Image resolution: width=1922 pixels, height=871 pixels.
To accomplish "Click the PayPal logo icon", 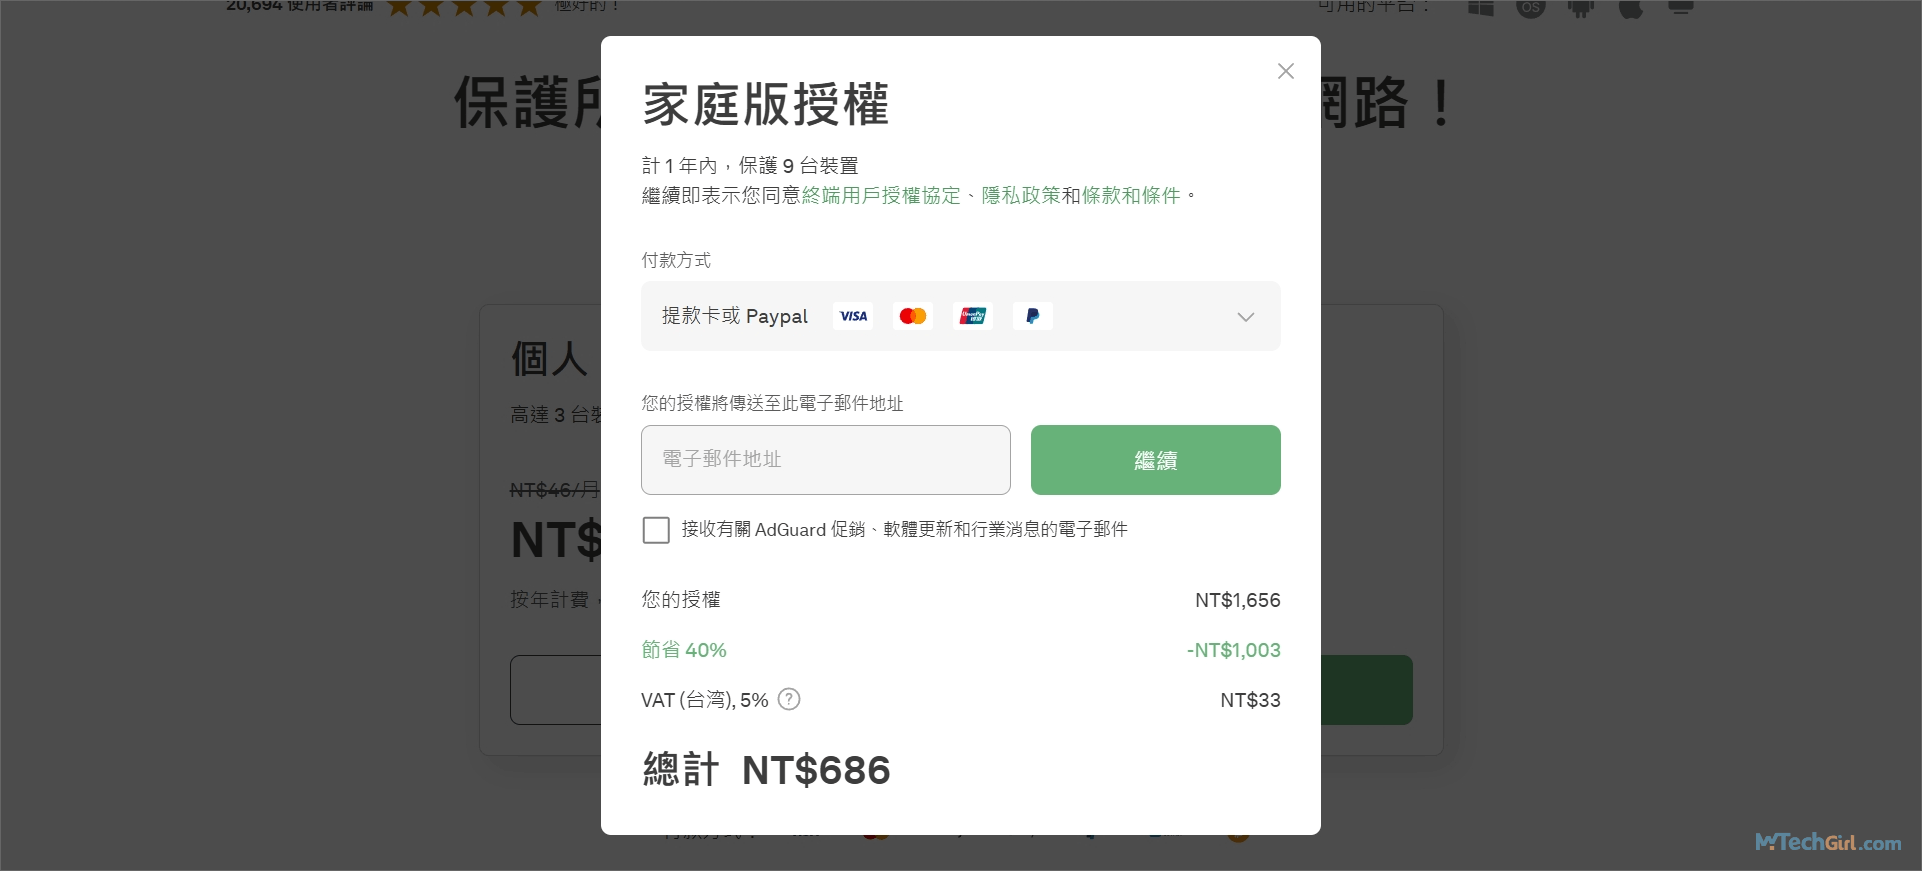I will click(x=1033, y=316).
